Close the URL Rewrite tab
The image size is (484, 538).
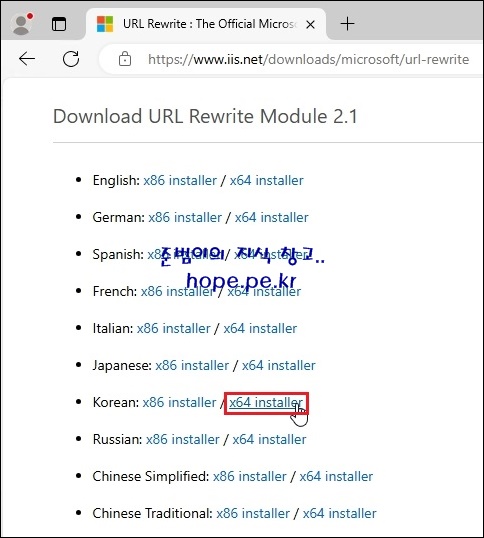click(x=310, y=24)
